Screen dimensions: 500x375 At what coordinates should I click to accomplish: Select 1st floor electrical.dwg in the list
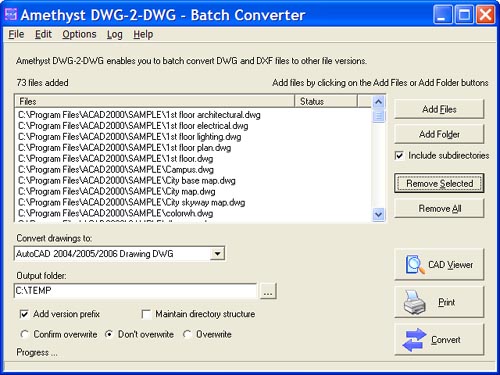tap(133, 126)
